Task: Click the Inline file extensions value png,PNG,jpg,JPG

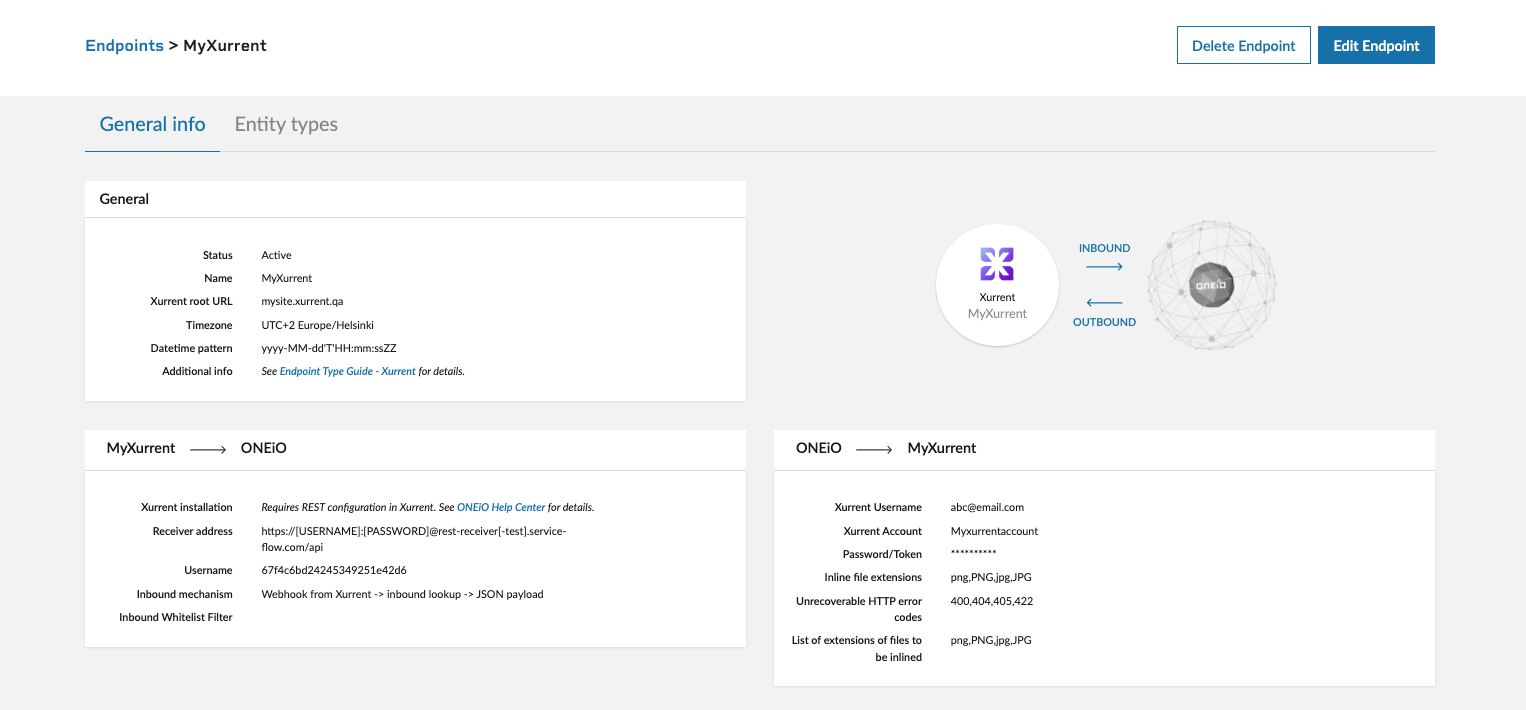Action: point(991,577)
